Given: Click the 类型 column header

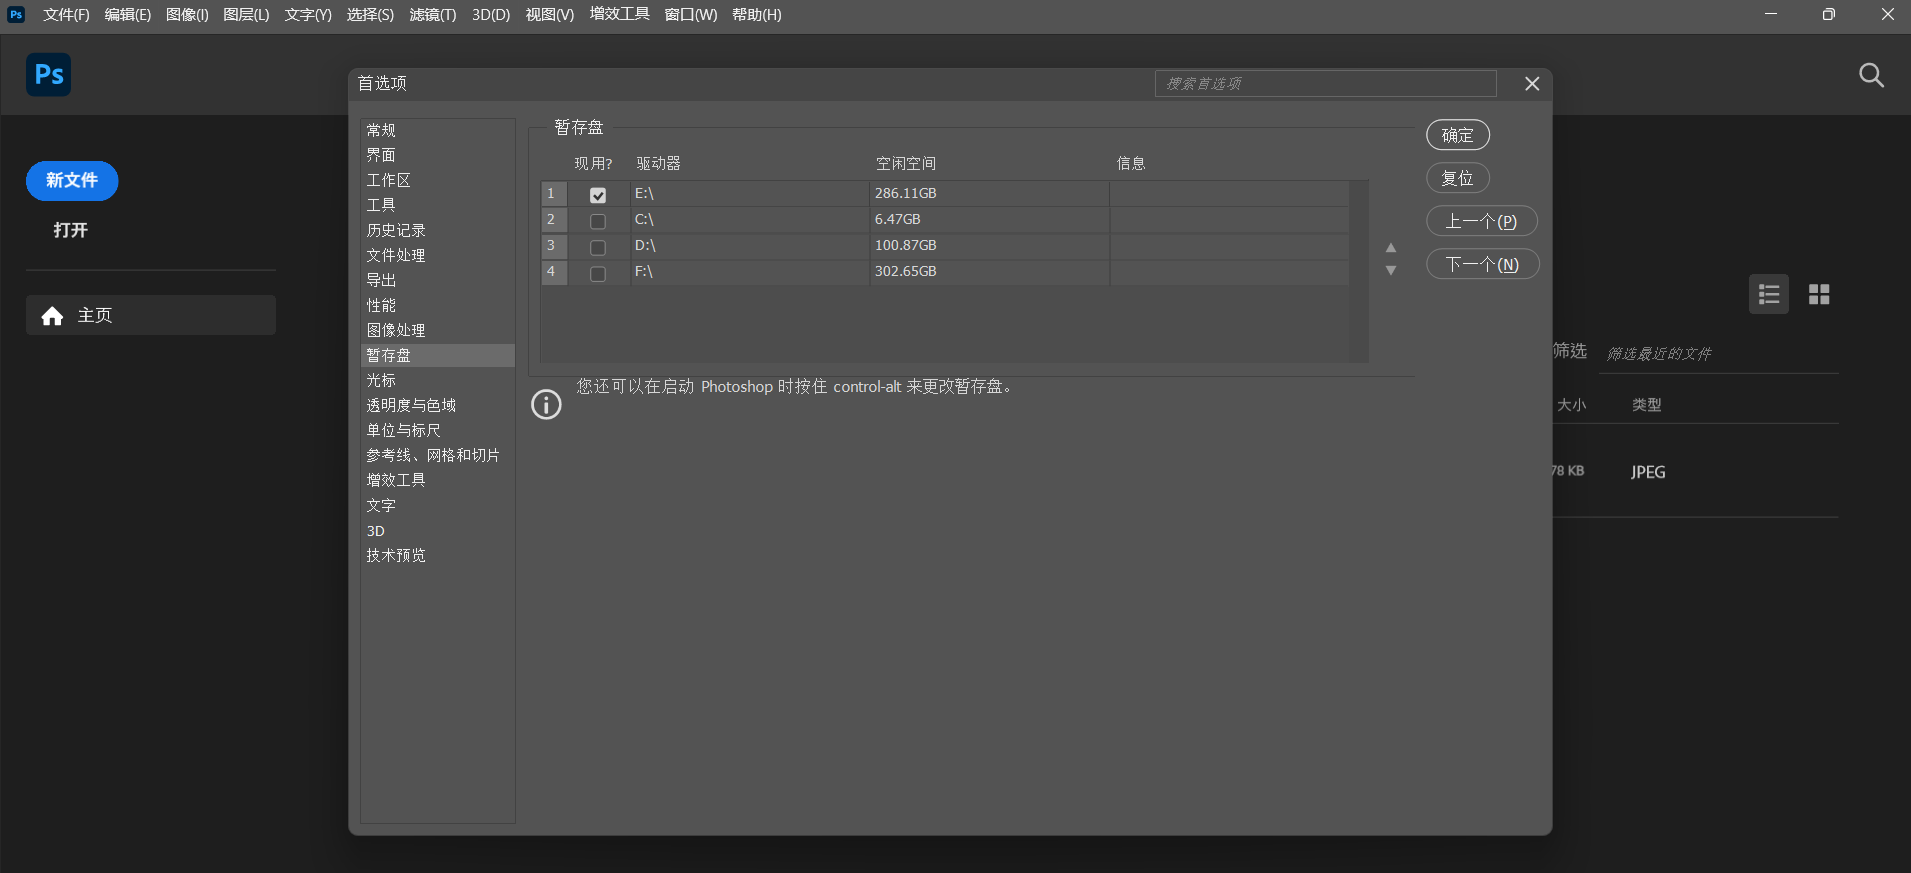Looking at the screenshot, I should (1647, 405).
